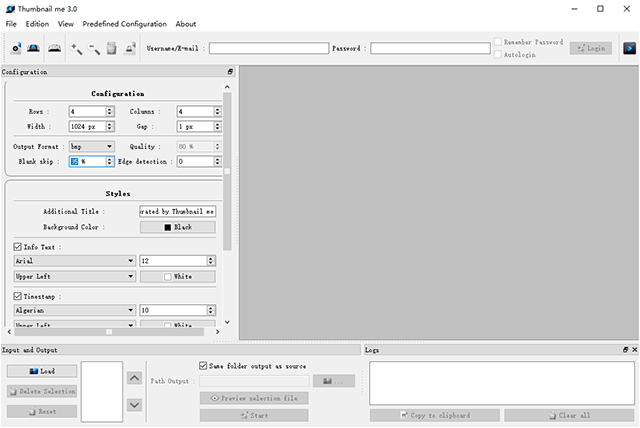The image size is (640, 428).
Task: Open the Output Format dropdown
Action: (x=91, y=146)
